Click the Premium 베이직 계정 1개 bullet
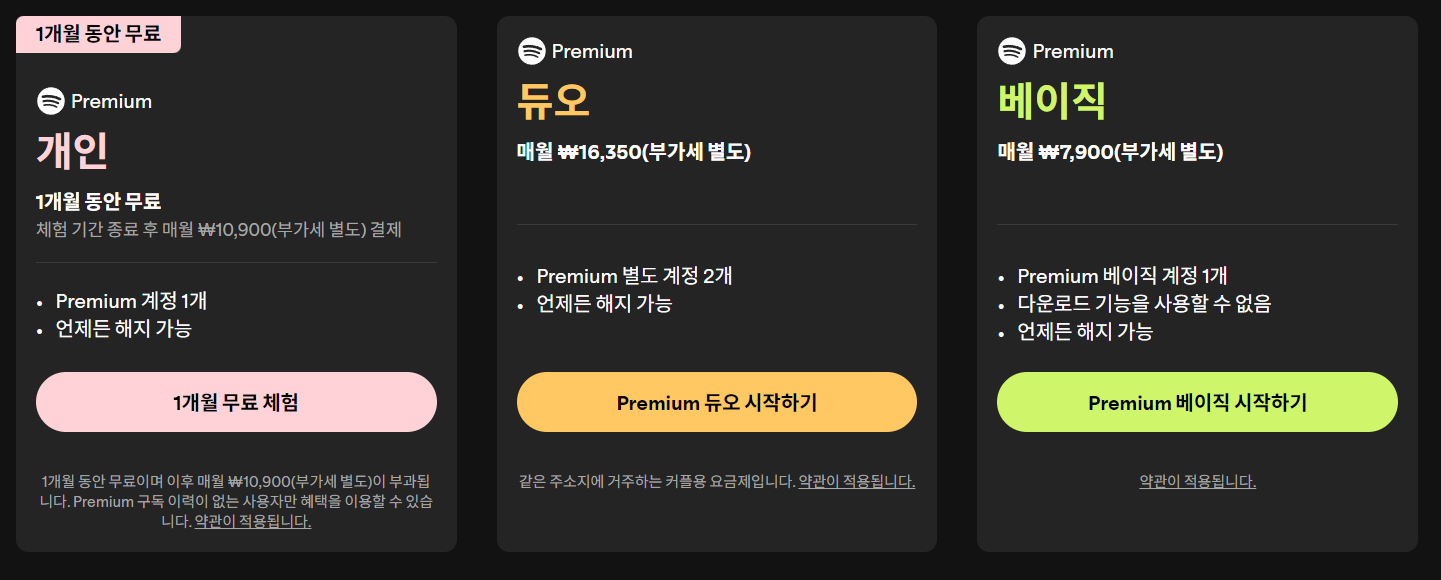Image resolution: width=1441 pixels, height=580 pixels. (x=1122, y=276)
